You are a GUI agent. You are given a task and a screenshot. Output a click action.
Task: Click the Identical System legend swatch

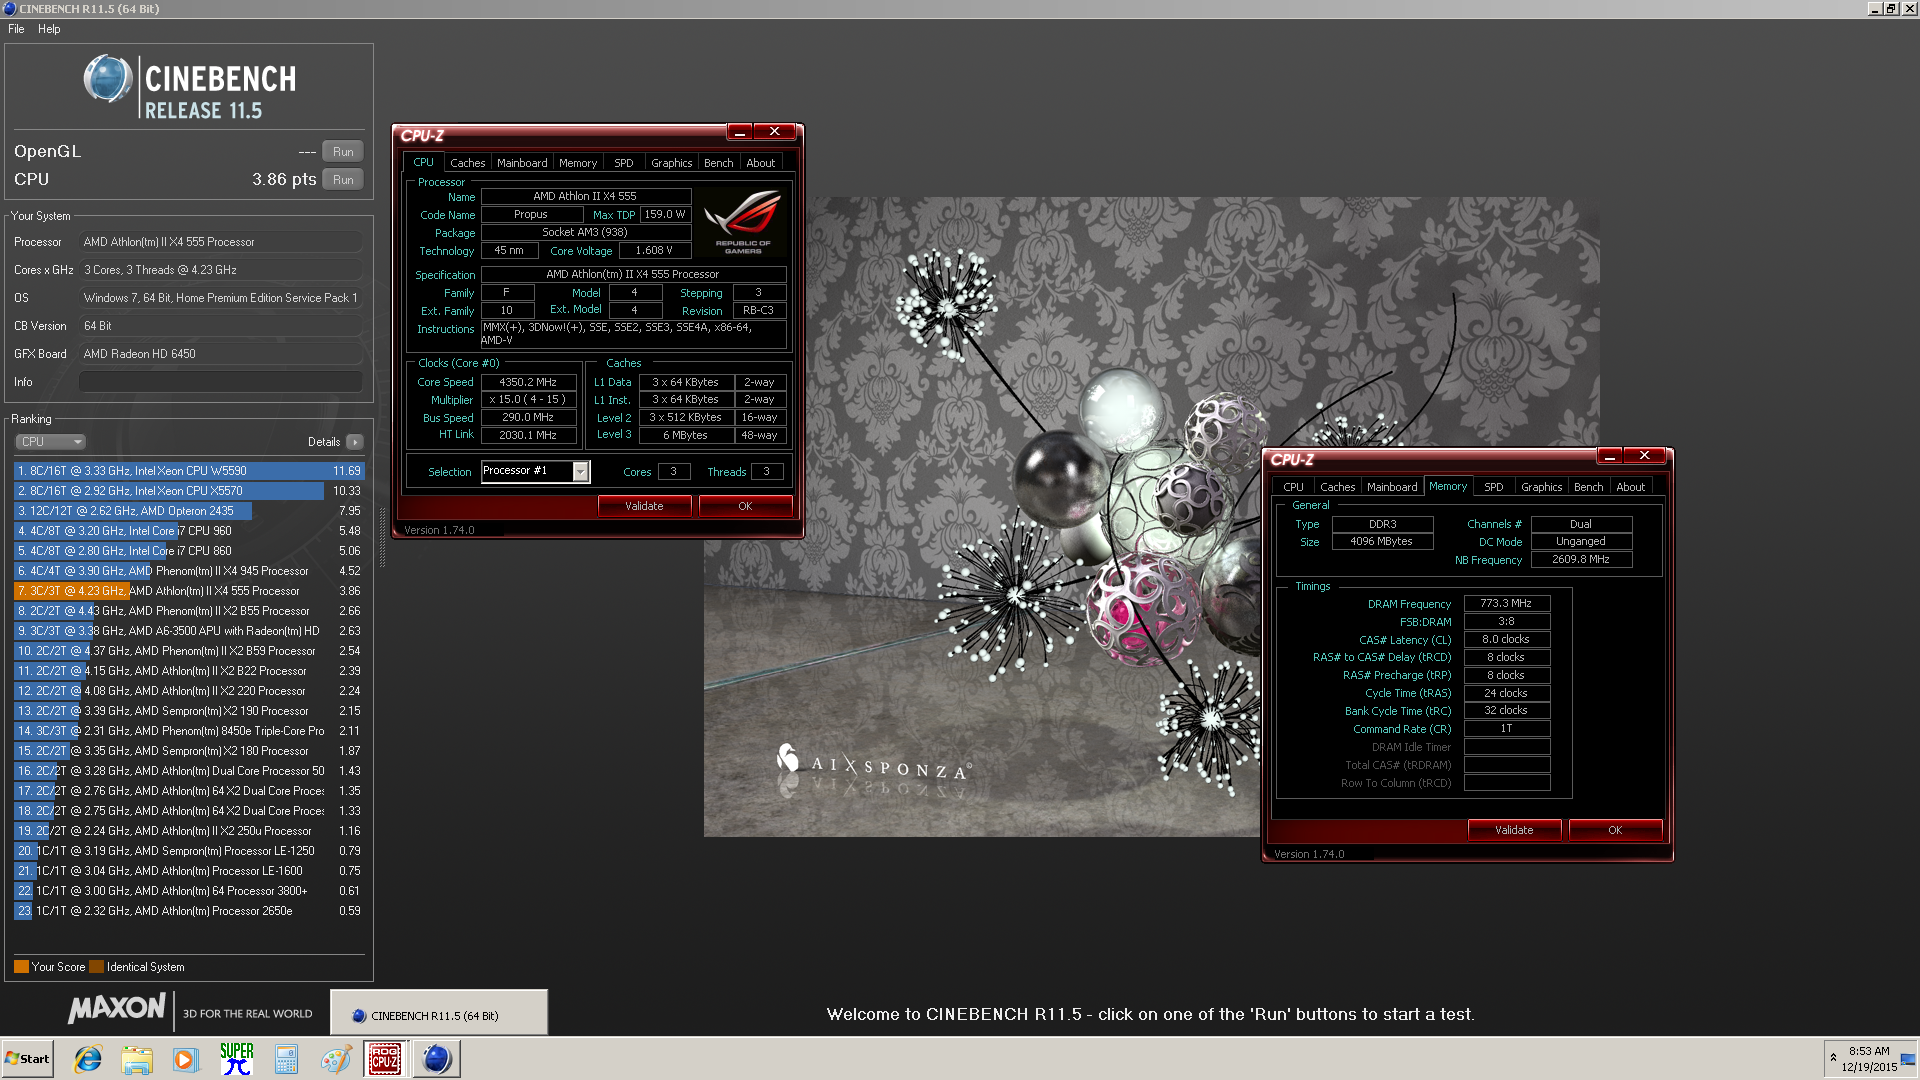96,967
